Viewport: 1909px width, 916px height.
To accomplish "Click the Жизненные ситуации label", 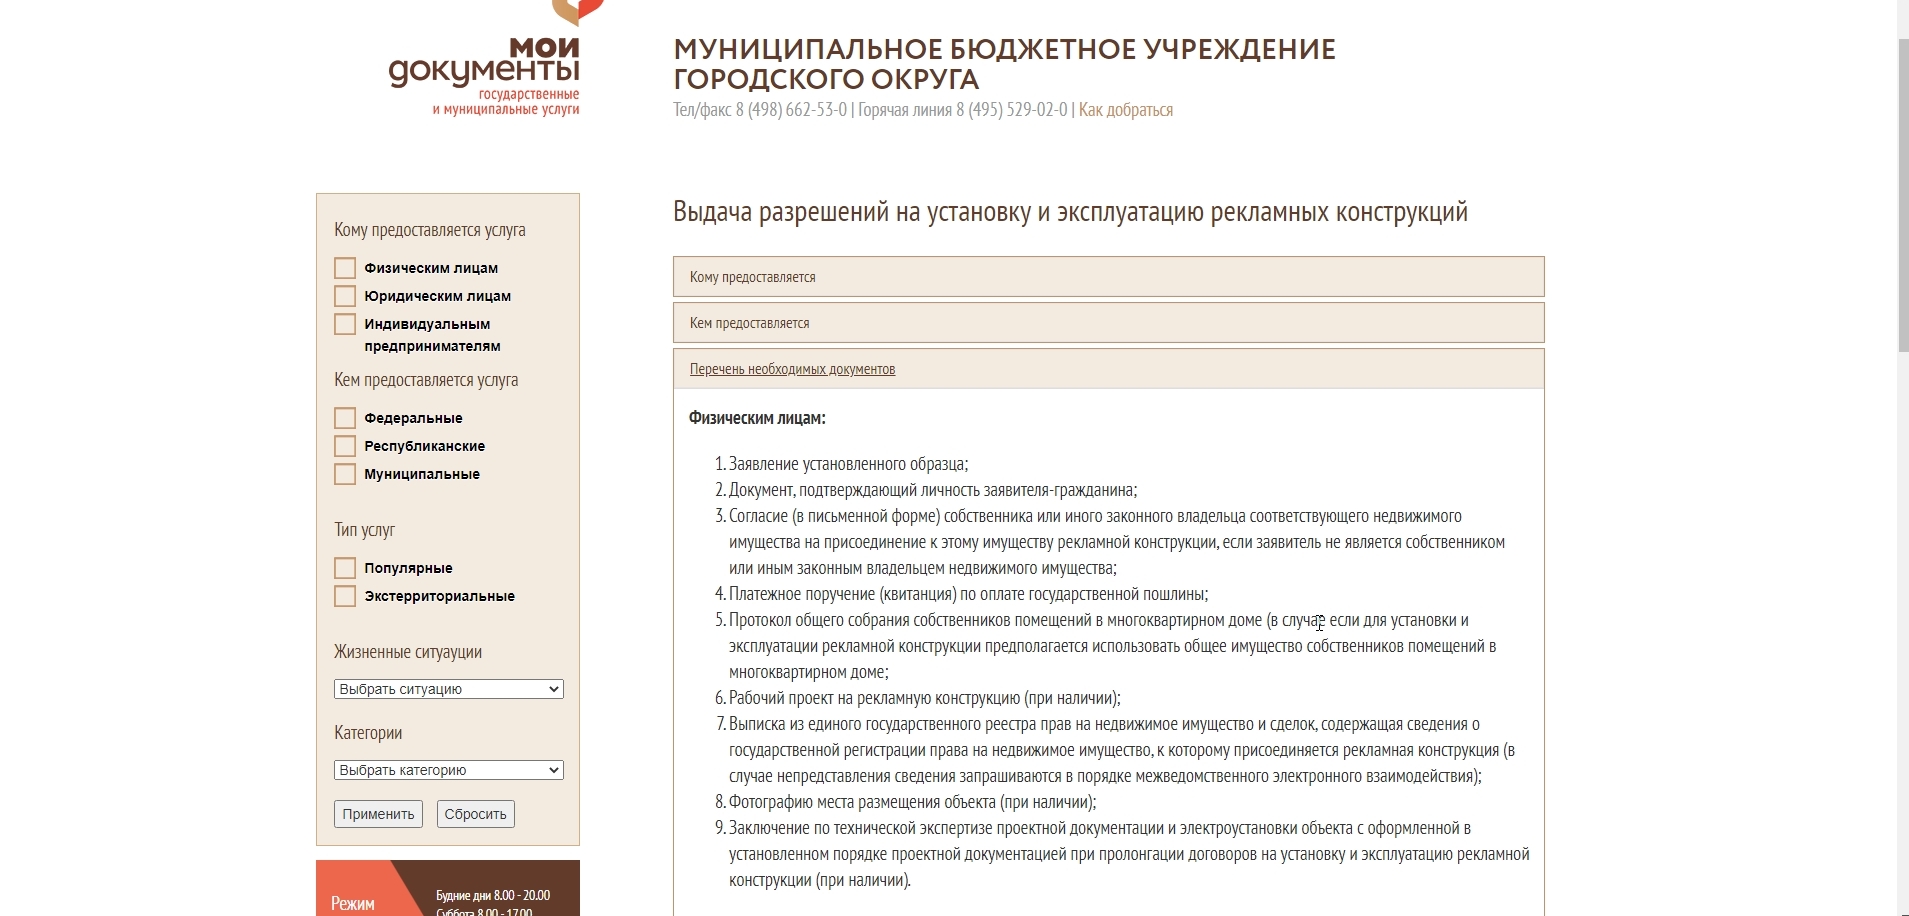I will pyautogui.click(x=408, y=652).
